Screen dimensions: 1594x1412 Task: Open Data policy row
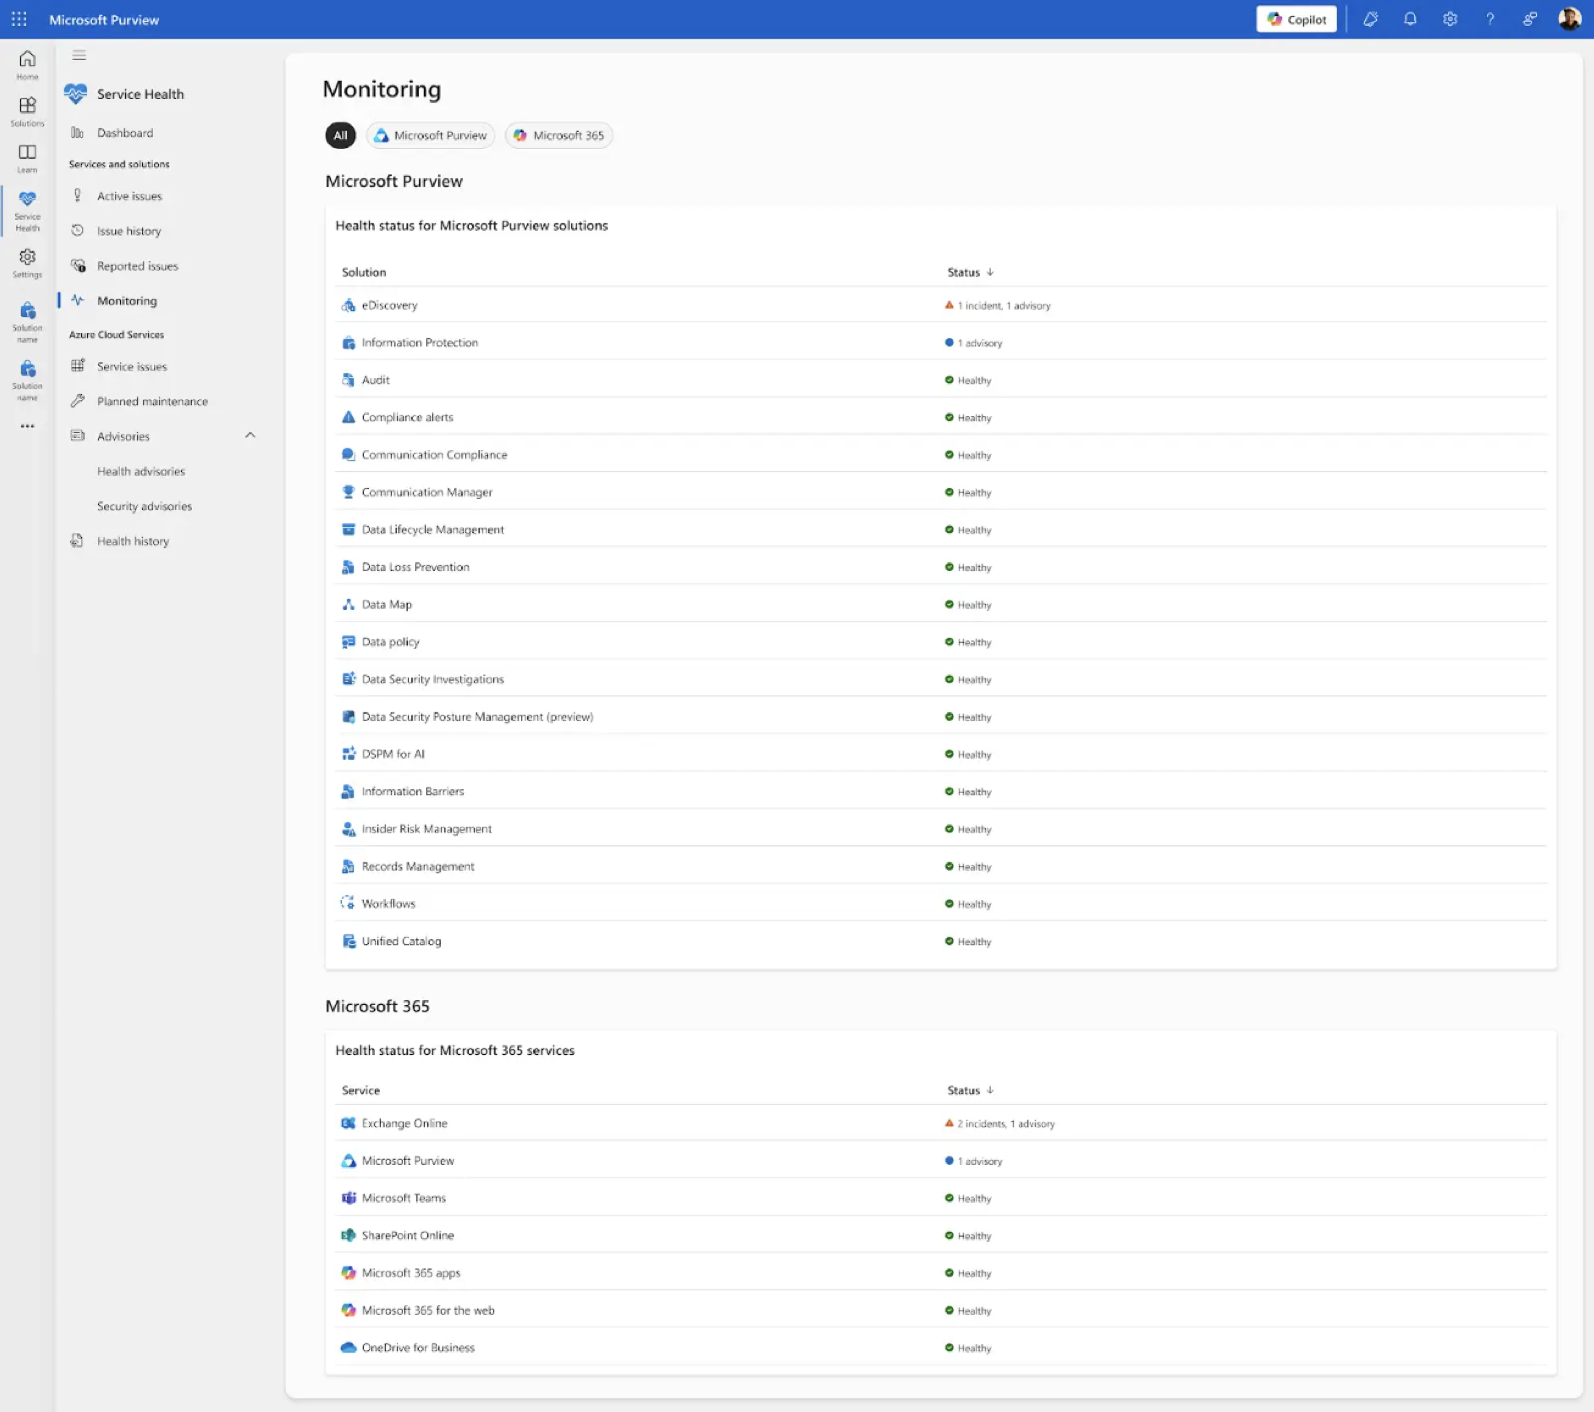tap(941, 642)
